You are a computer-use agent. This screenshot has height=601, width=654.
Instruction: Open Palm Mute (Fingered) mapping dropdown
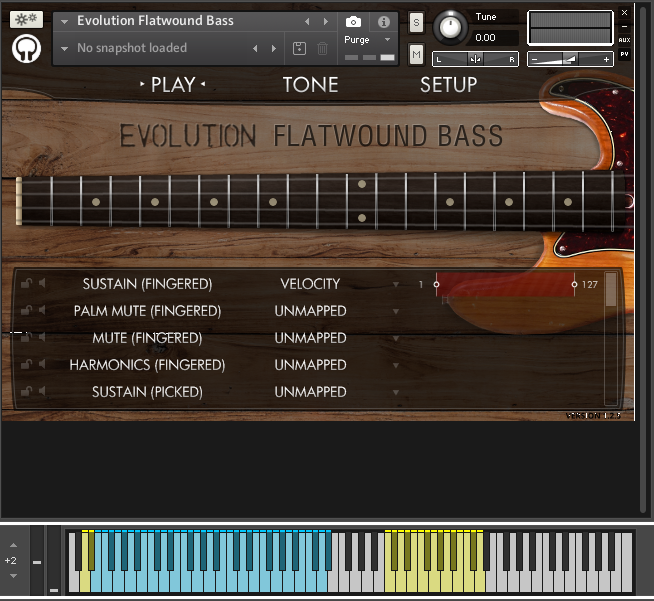click(x=396, y=311)
